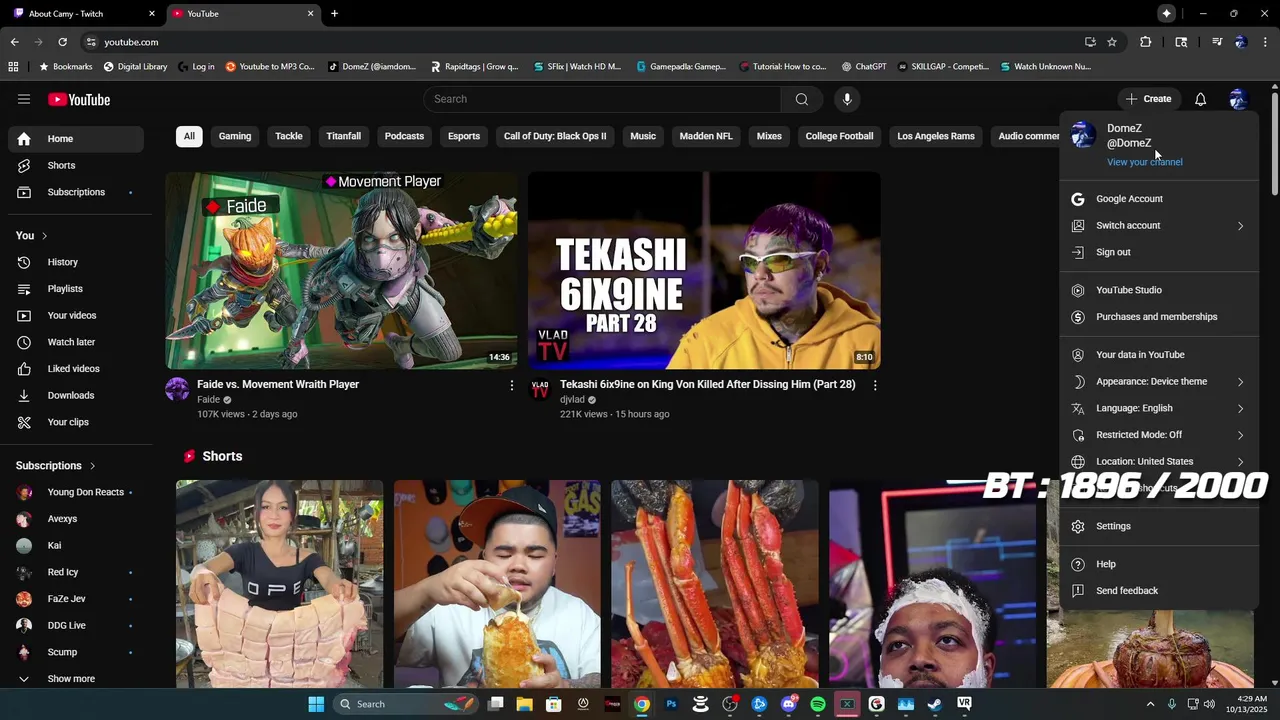Viewport: 1280px width, 720px height.
Task: Open Steam from the taskbar
Action: click(x=935, y=704)
